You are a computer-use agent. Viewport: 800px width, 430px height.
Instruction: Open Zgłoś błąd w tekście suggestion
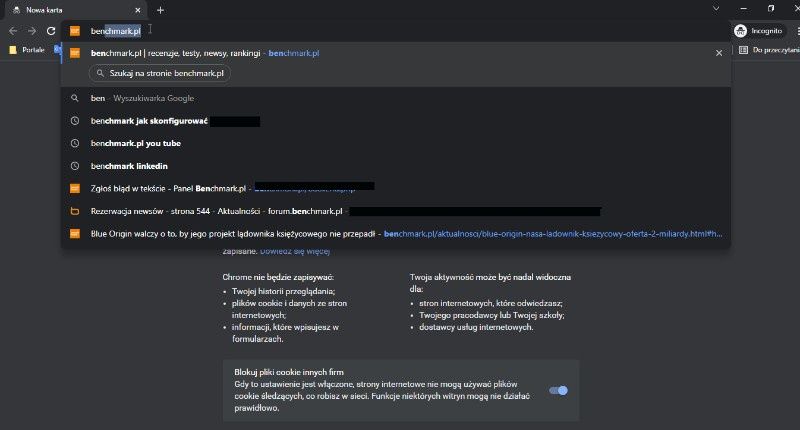point(395,188)
